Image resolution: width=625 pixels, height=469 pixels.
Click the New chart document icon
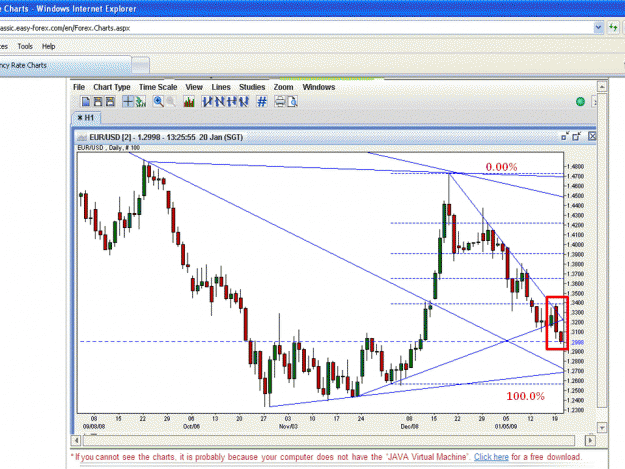(85, 102)
